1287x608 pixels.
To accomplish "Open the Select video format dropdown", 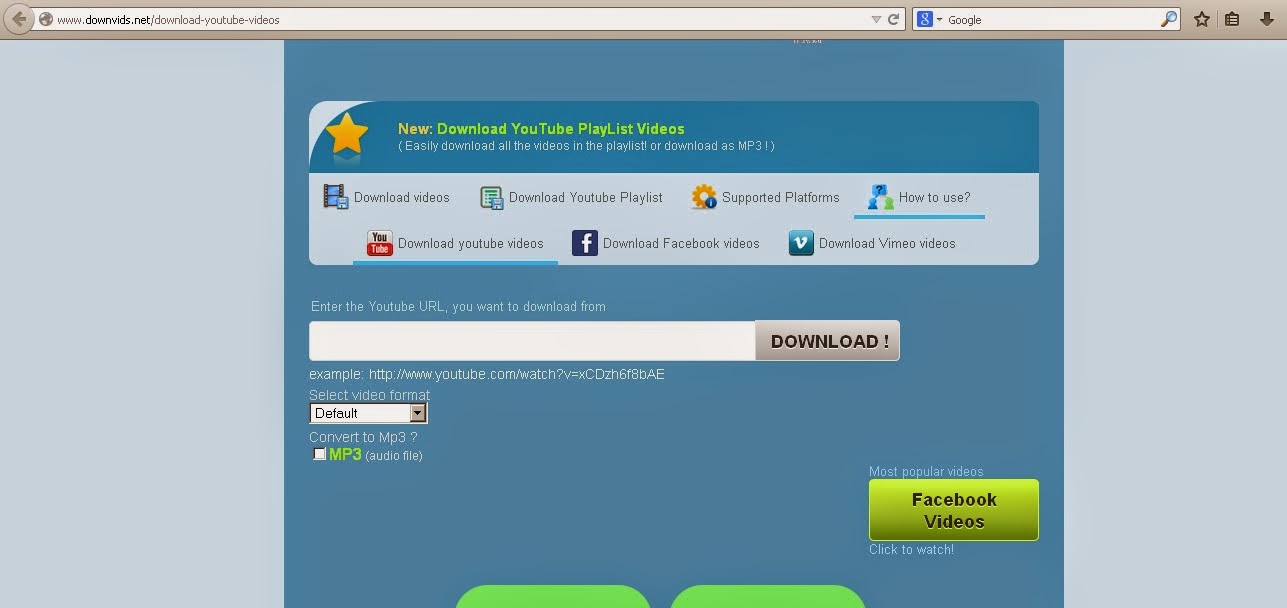I will pos(369,413).
